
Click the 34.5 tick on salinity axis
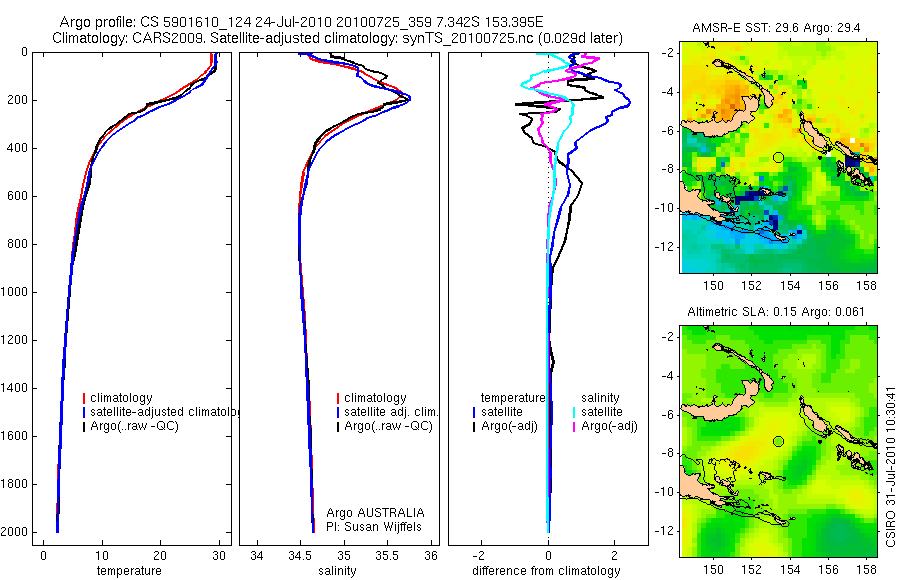coord(300,556)
